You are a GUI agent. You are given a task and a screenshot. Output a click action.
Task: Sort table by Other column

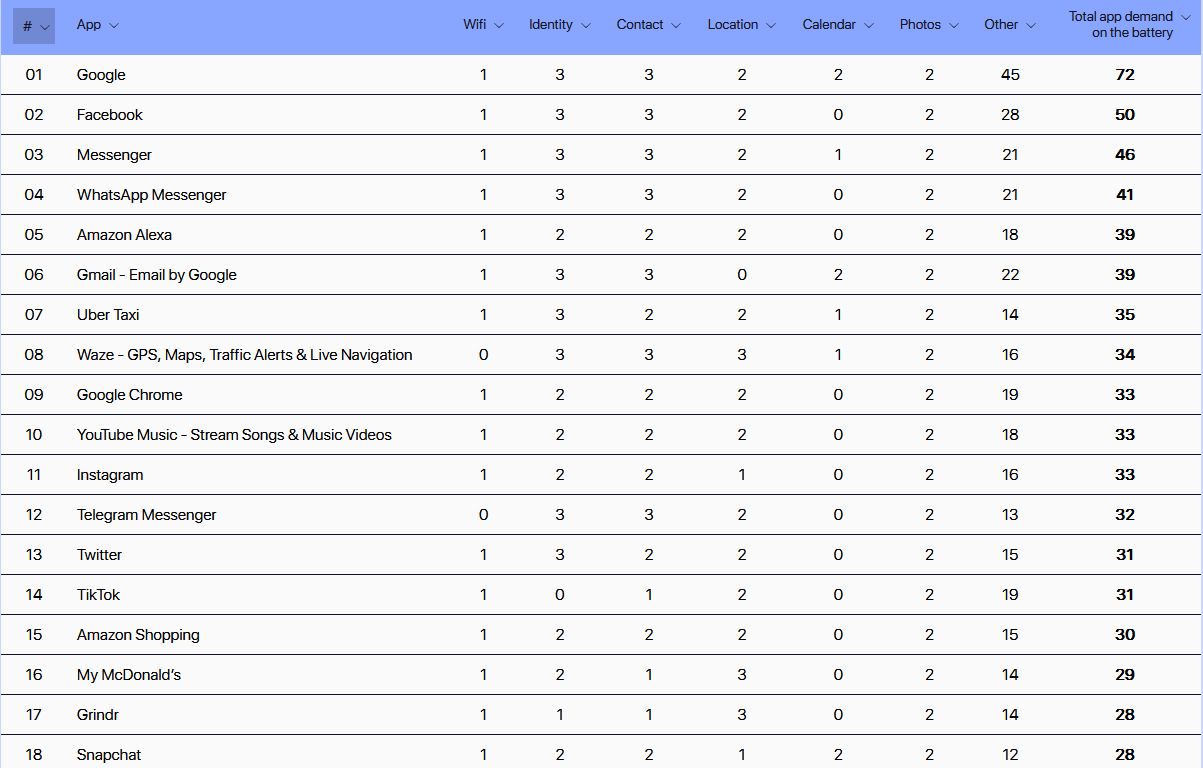[x=1010, y=25]
